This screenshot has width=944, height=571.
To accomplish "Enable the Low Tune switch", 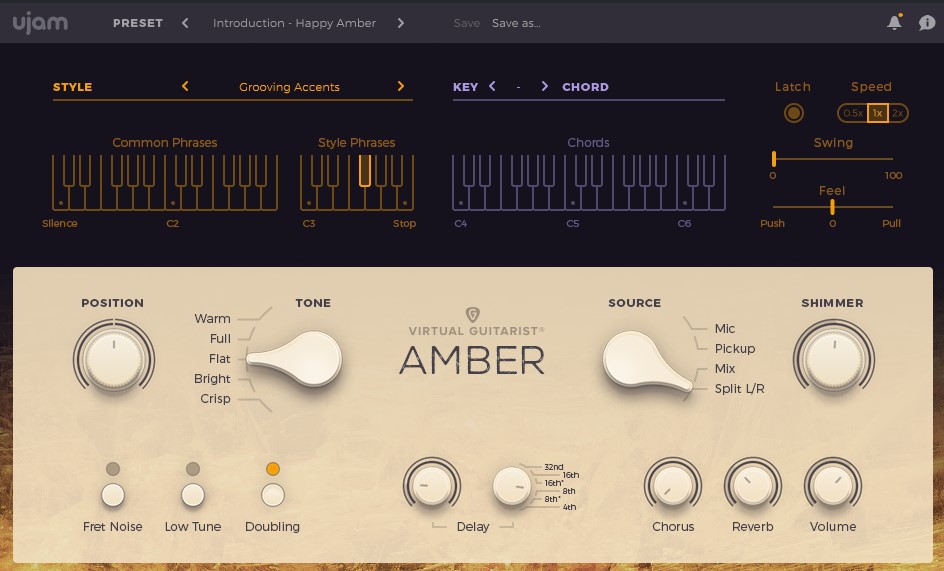I will tap(193, 494).
